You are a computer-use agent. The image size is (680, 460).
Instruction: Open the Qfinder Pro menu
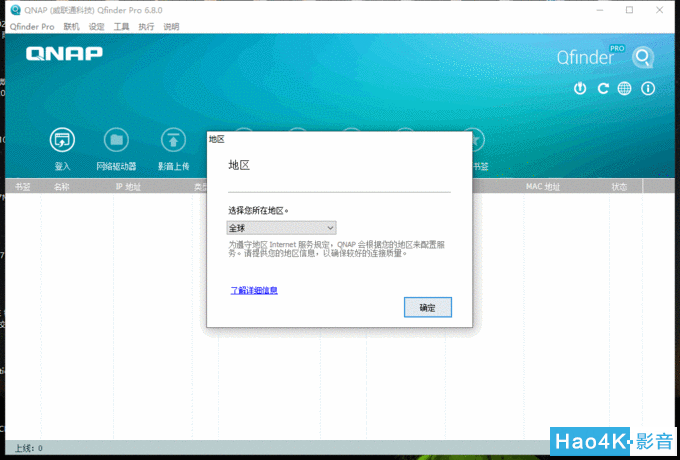pos(32,26)
